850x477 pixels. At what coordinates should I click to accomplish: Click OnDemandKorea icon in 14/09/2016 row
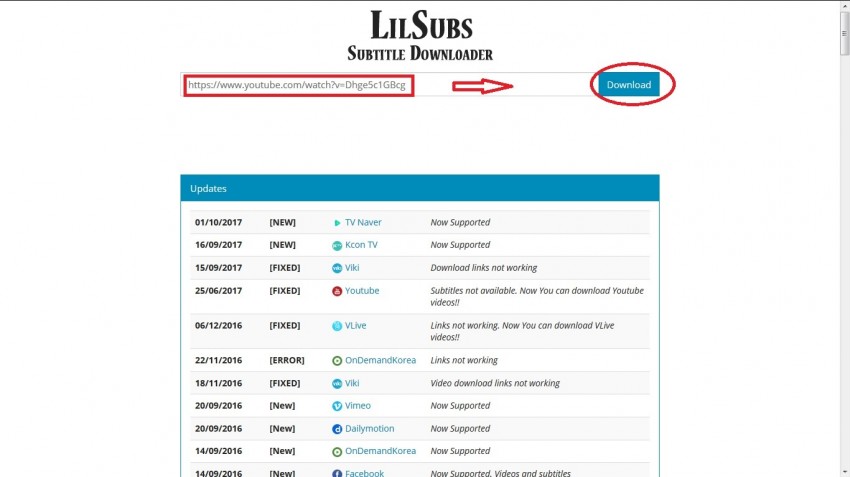click(337, 452)
